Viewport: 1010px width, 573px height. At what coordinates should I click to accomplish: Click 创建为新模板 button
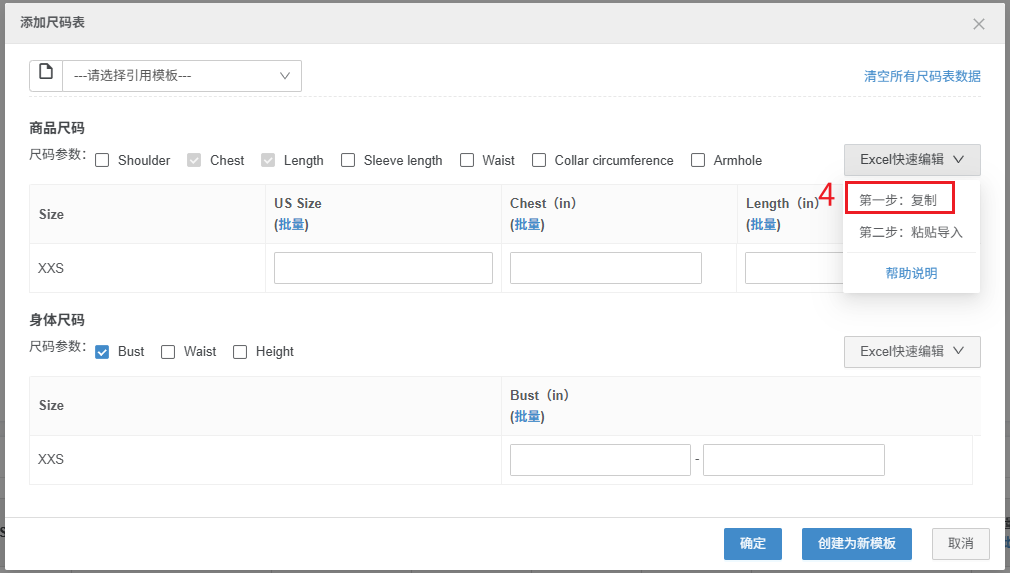[856, 544]
